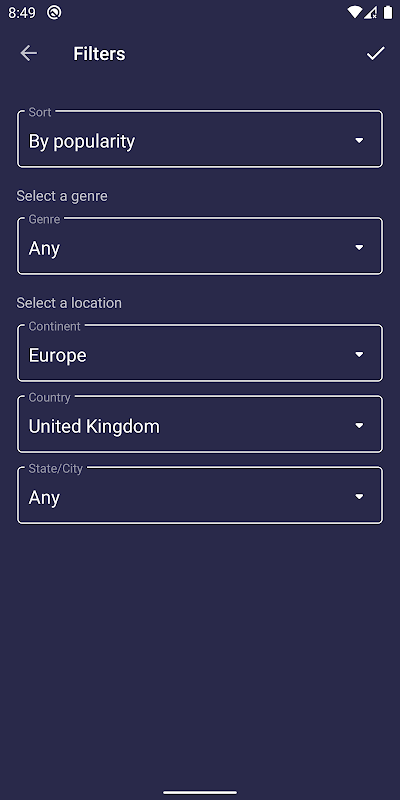
Task: Choose the Europe continent field
Action: click(200, 353)
